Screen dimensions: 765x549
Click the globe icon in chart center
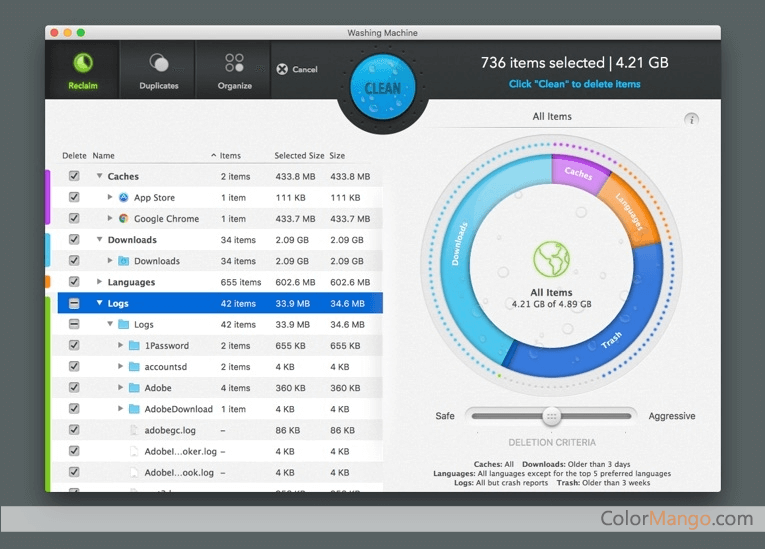(551, 260)
